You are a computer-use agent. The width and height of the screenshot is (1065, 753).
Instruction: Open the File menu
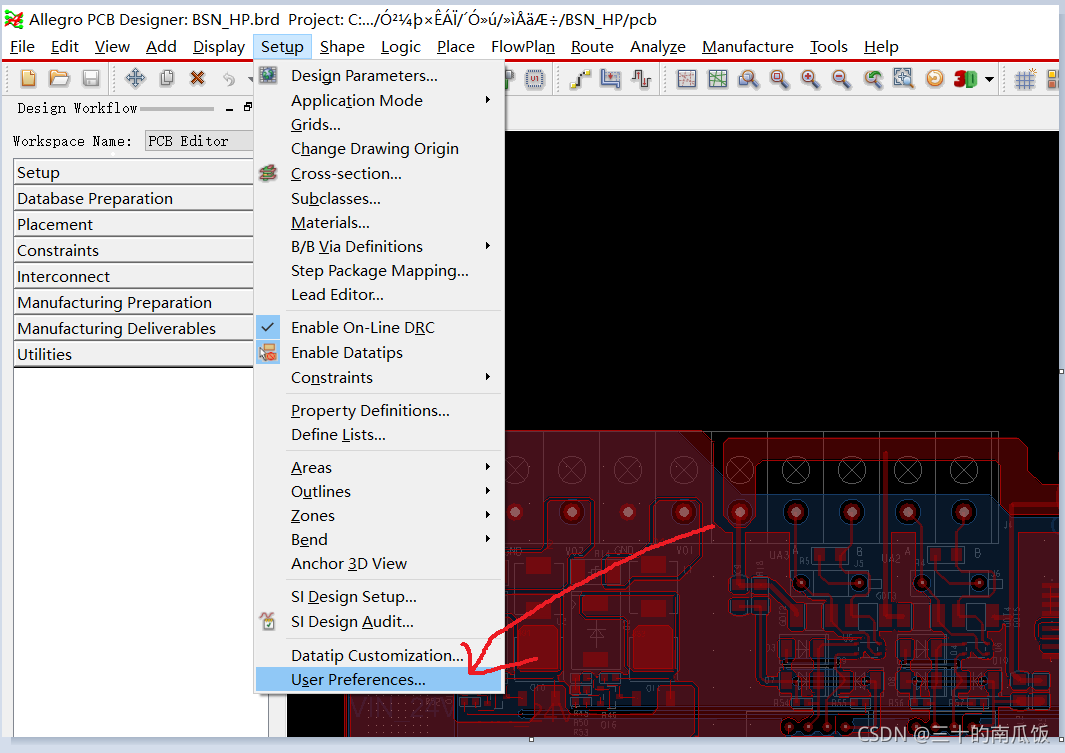[22, 47]
